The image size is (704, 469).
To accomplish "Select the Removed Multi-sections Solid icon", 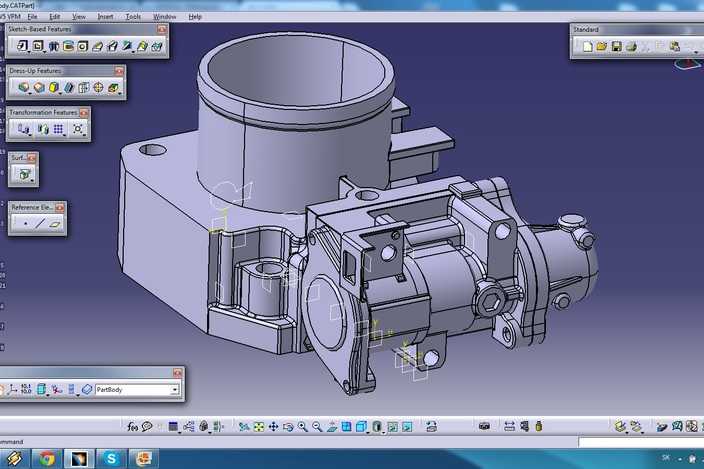I will tap(157, 46).
